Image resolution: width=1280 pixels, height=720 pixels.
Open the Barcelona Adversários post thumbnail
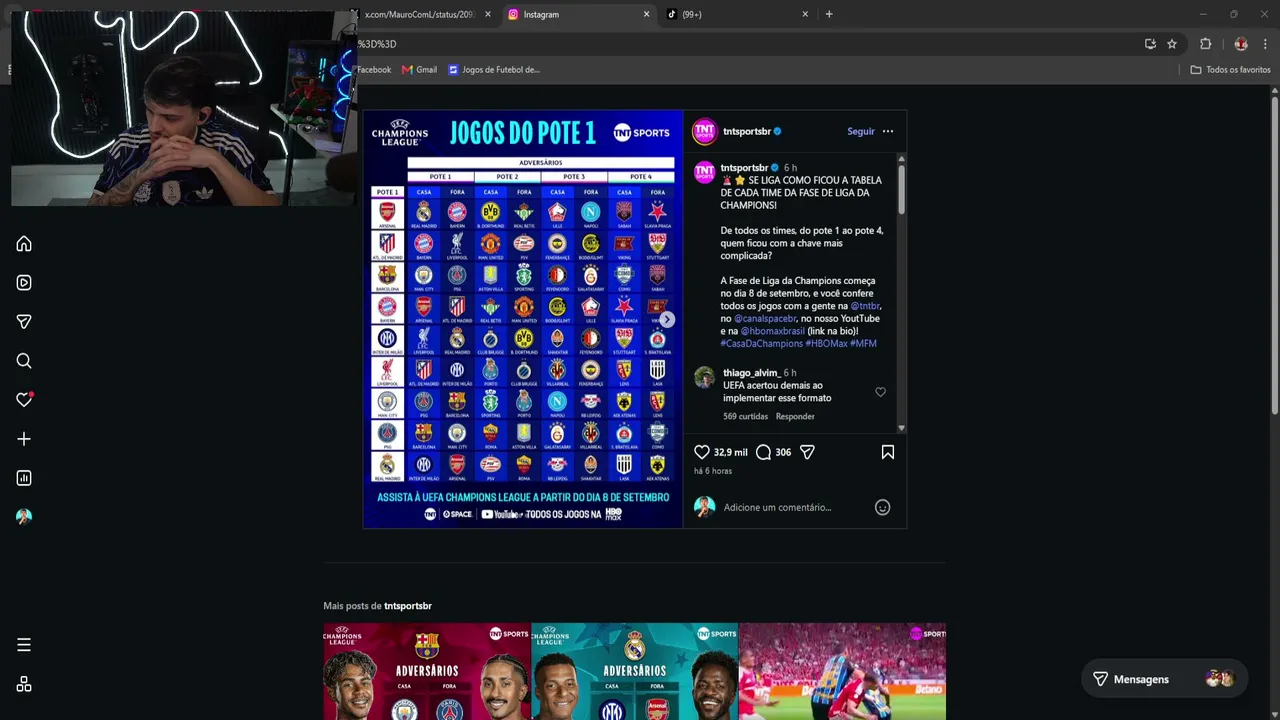click(427, 671)
